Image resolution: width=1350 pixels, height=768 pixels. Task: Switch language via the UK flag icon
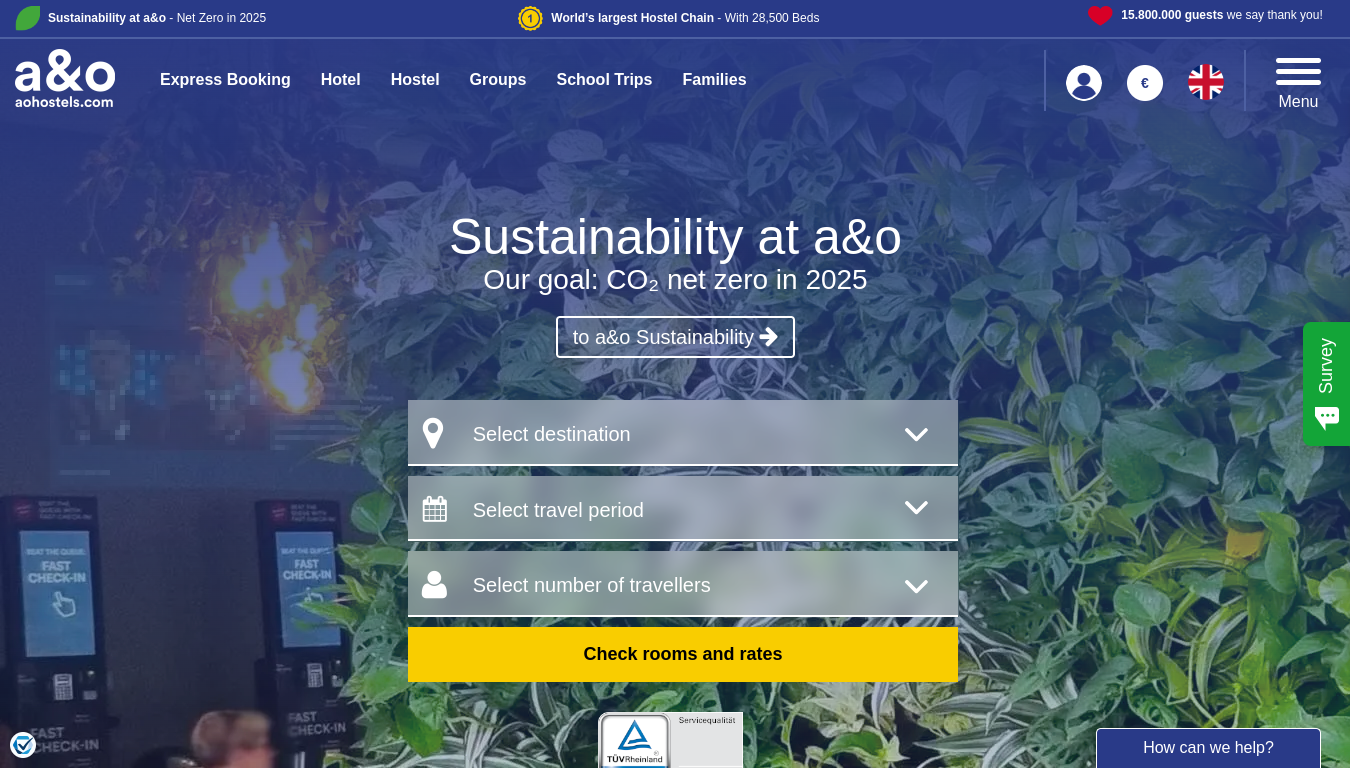coord(1206,82)
